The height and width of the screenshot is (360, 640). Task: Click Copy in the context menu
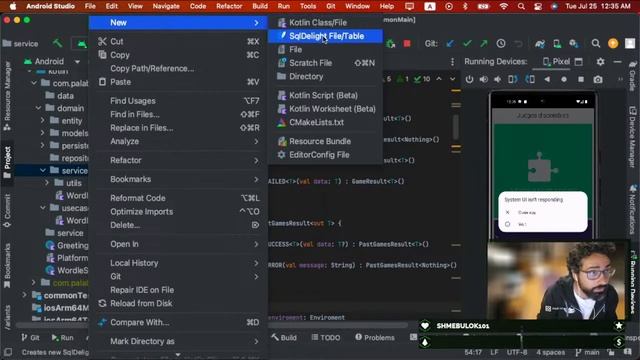(x=178, y=55)
